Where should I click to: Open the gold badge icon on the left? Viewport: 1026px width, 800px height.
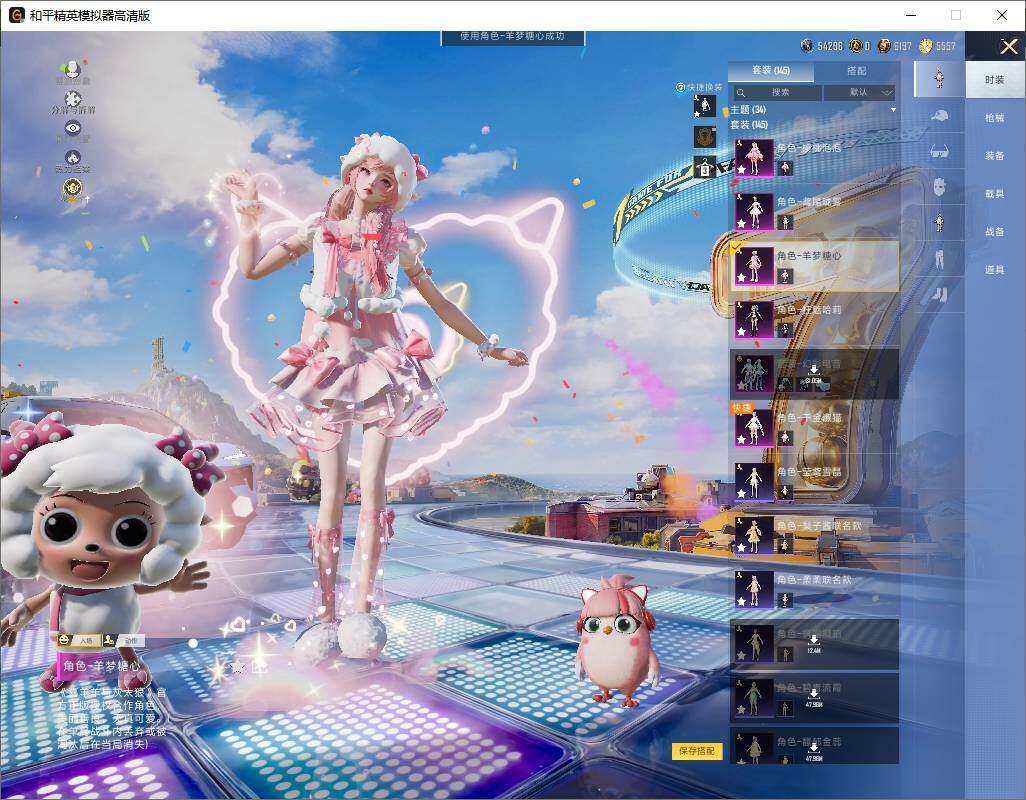point(73,190)
